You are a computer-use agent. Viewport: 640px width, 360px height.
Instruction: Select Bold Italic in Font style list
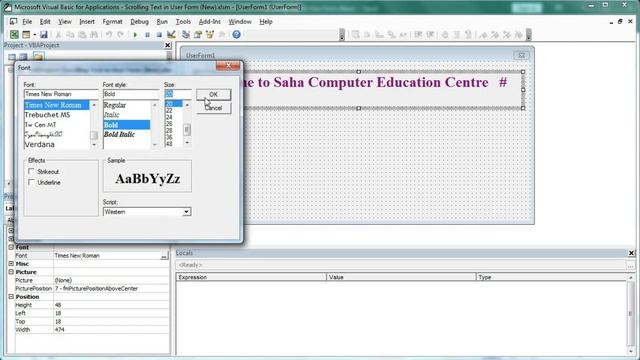pos(119,134)
